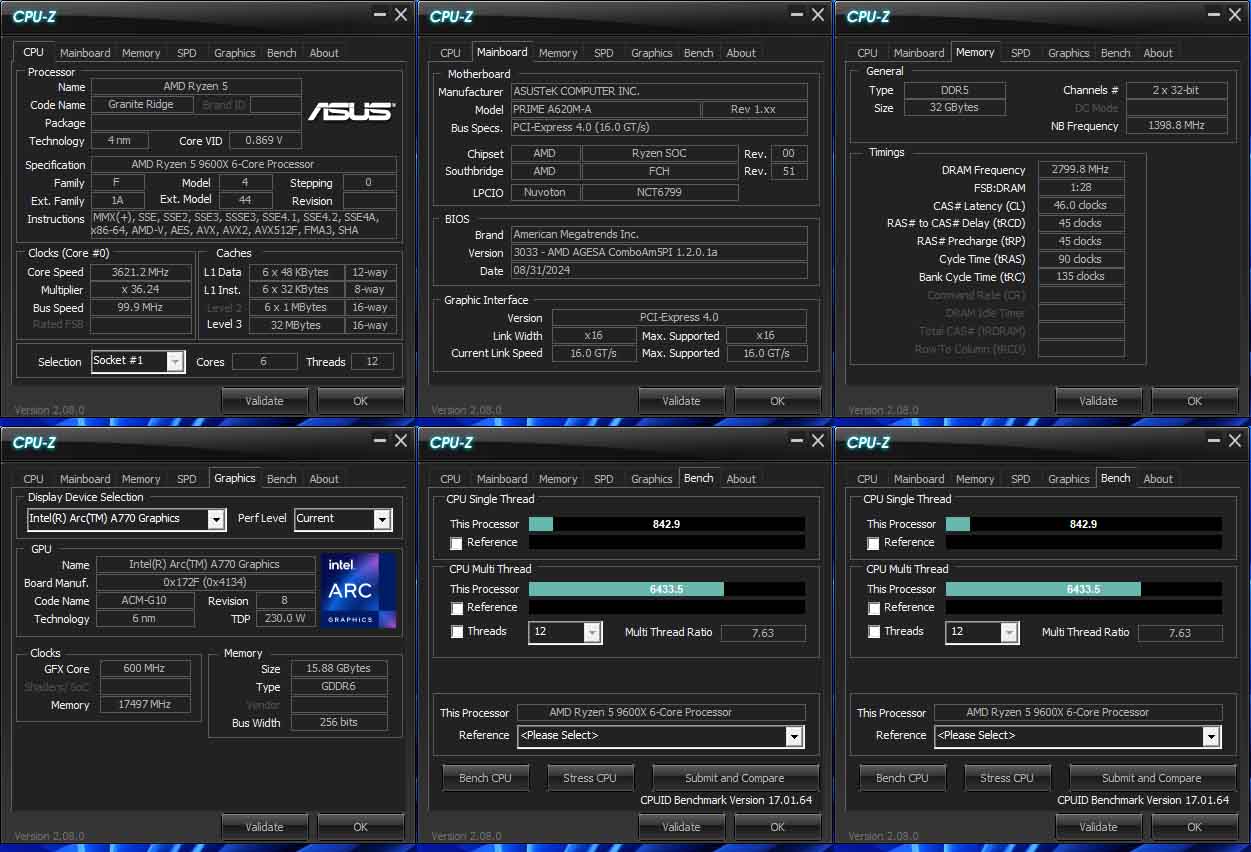Click the memory Type DDR5 value

tap(954, 90)
